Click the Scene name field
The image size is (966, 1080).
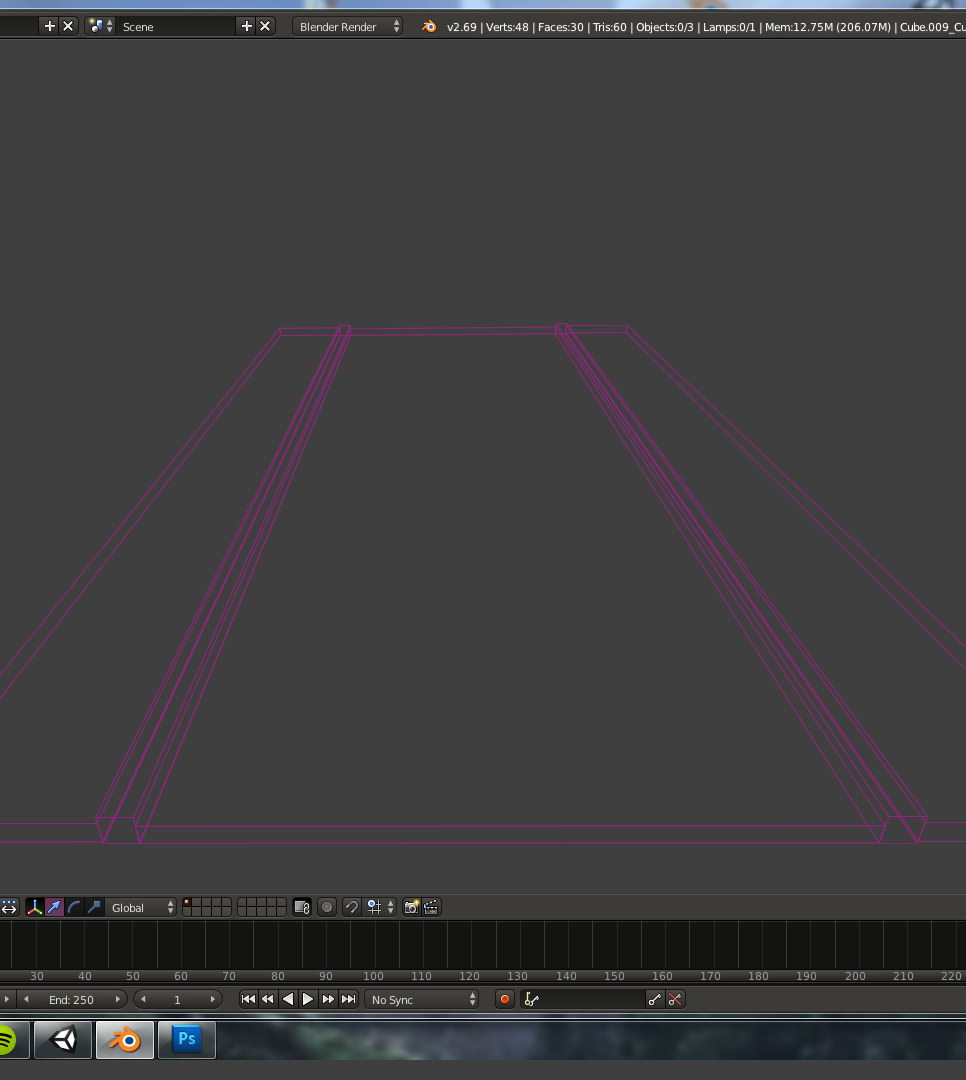coord(176,26)
